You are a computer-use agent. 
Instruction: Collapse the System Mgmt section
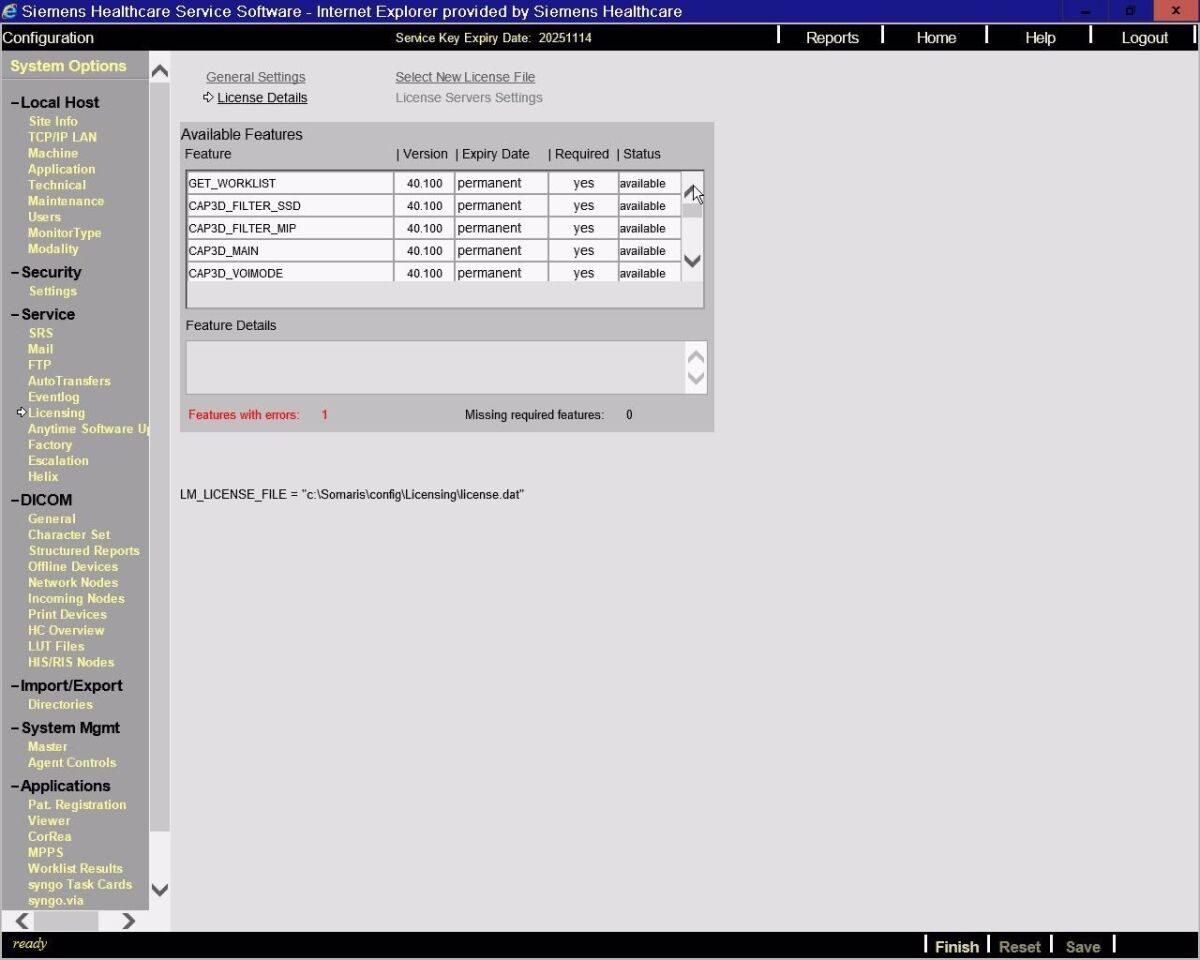(x=15, y=728)
